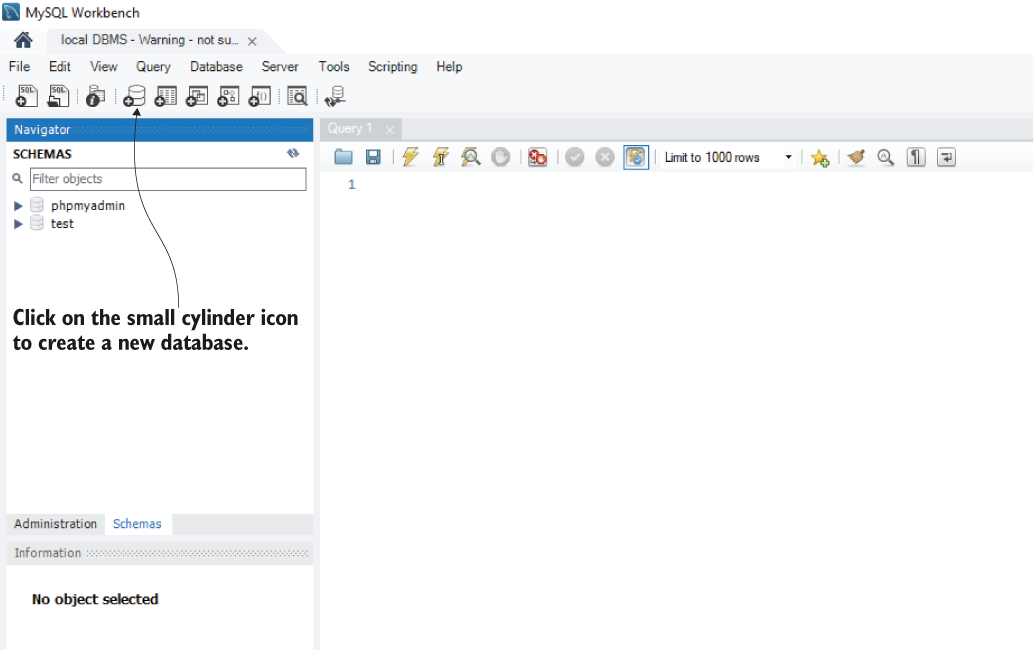Open the Create new view icon
The width and height of the screenshot is (1033, 650).
coord(196,95)
